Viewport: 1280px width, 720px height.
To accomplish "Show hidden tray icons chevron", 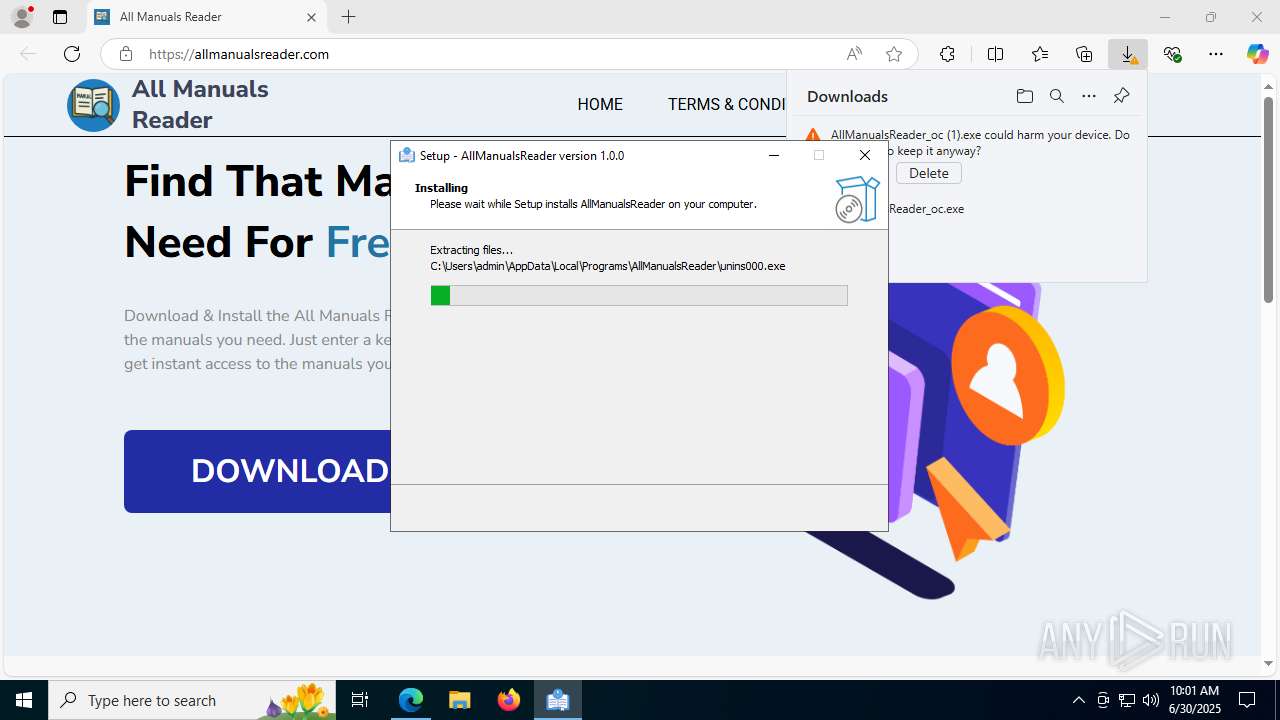I will 1078,700.
